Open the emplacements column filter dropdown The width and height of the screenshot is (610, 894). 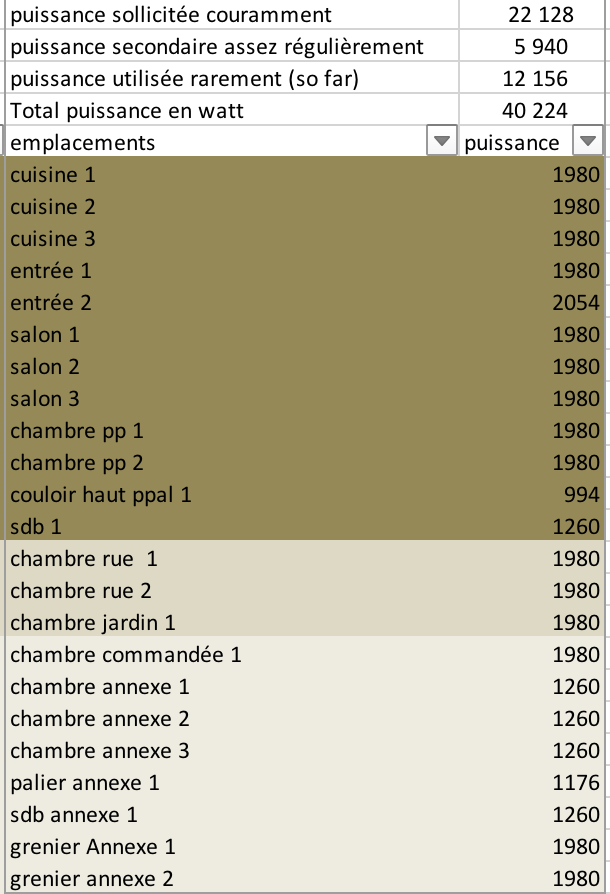coord(440,143)
